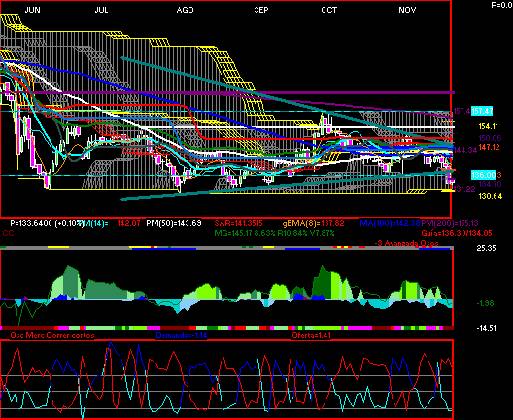
Task: Click the SAR=141.35 indicator readout
Action: pos(238,223)
